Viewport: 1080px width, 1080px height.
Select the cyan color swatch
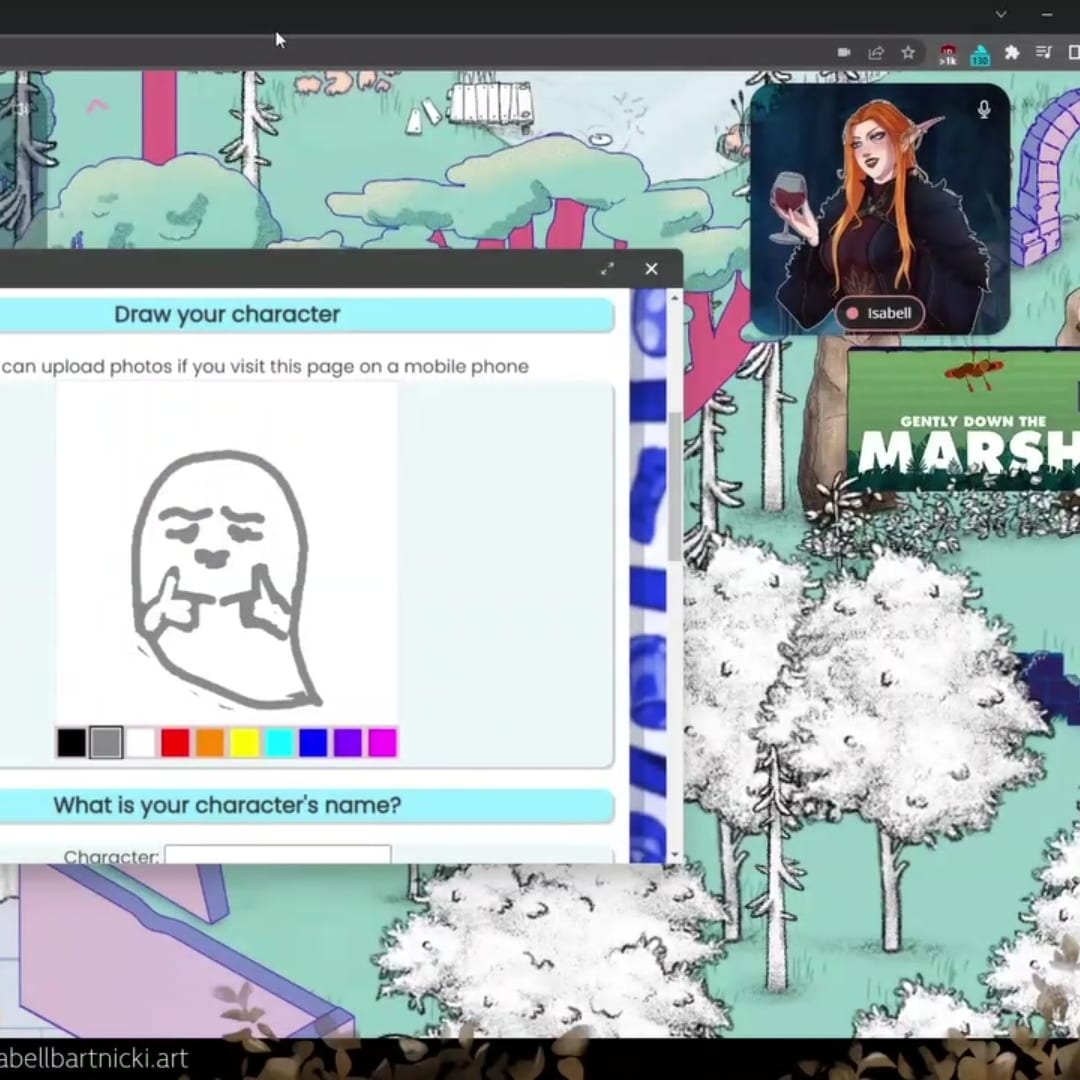coord(279,743)
